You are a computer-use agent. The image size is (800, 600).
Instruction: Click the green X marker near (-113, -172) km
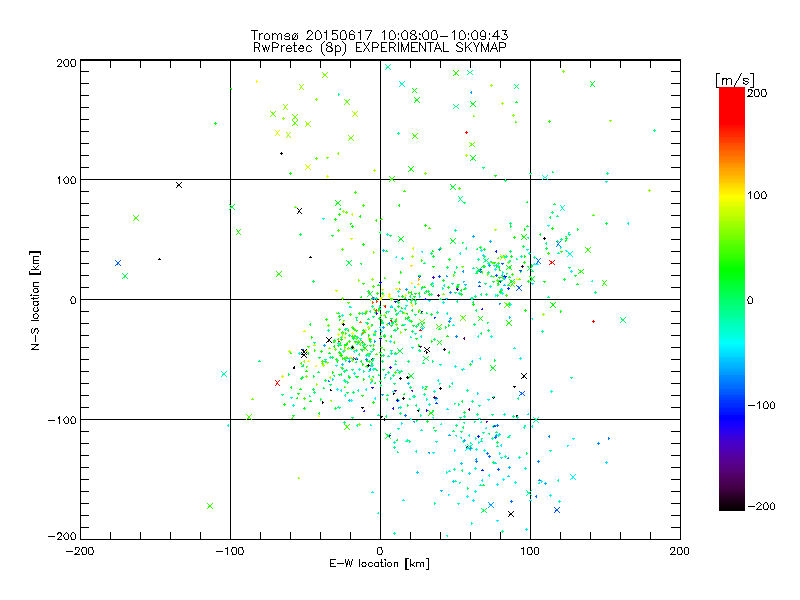[x=210, y=506]
